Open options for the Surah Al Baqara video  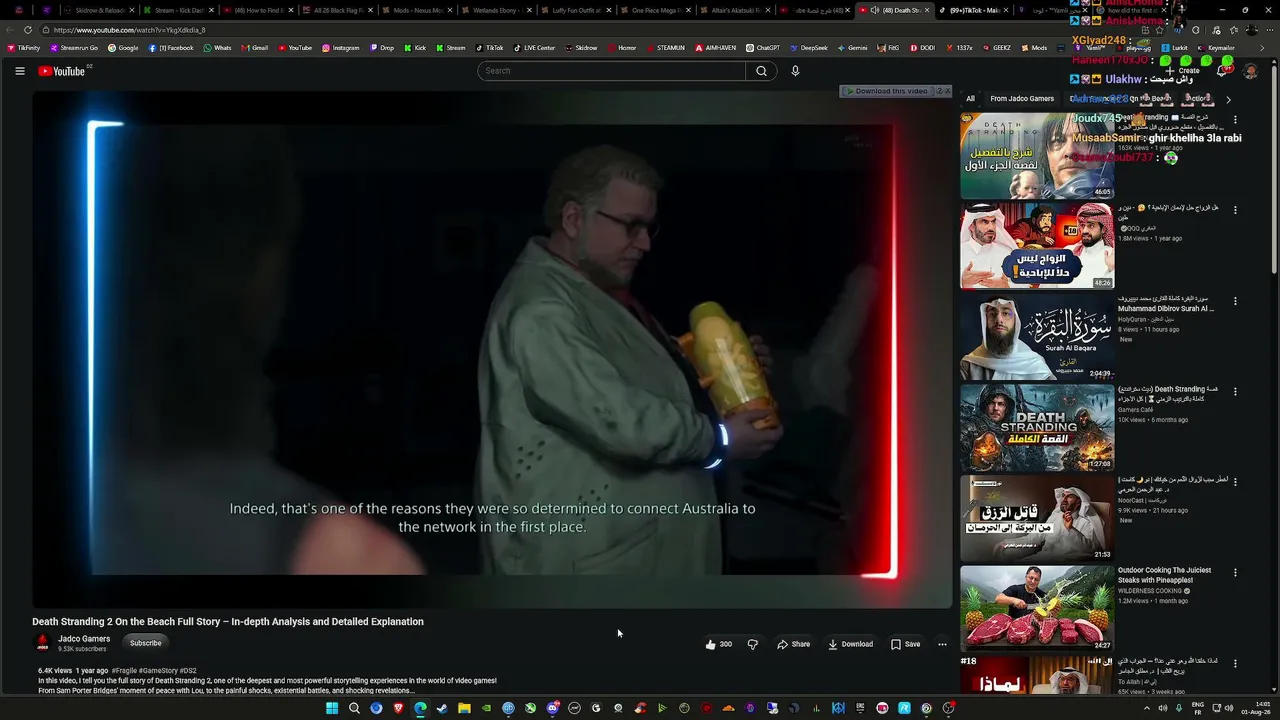(1235, 301)
